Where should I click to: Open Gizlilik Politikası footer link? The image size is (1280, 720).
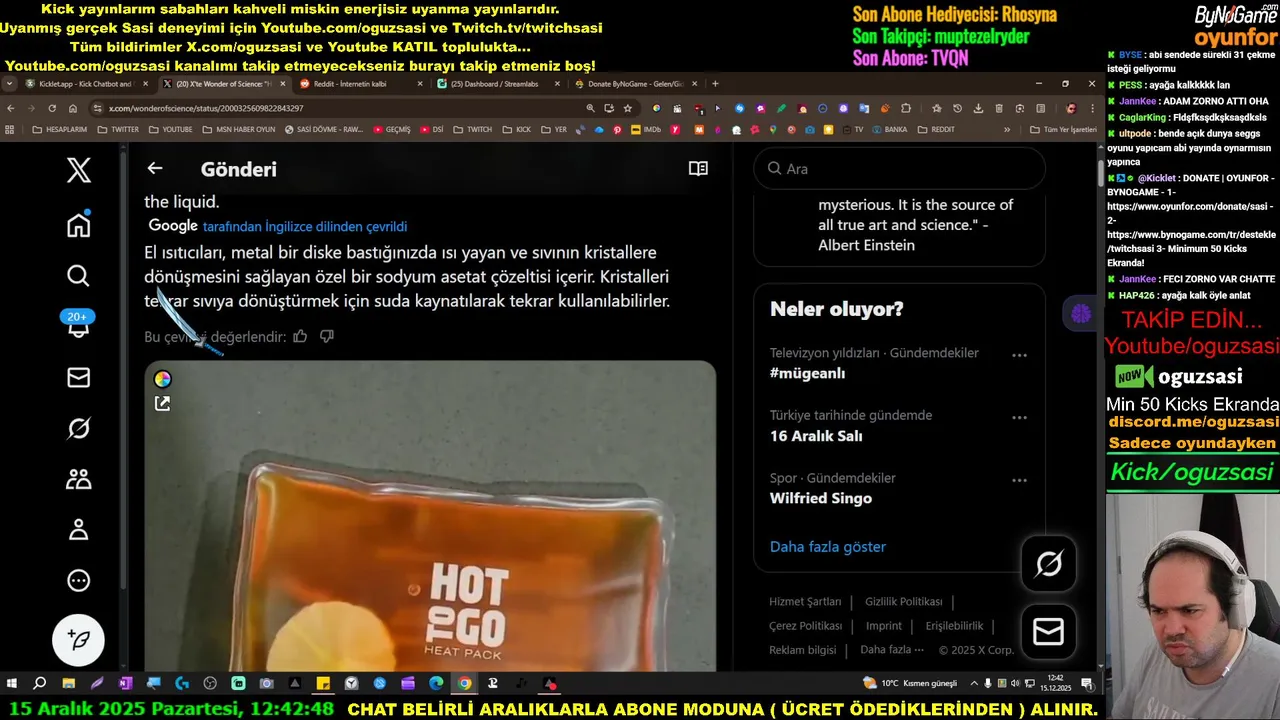903,601
